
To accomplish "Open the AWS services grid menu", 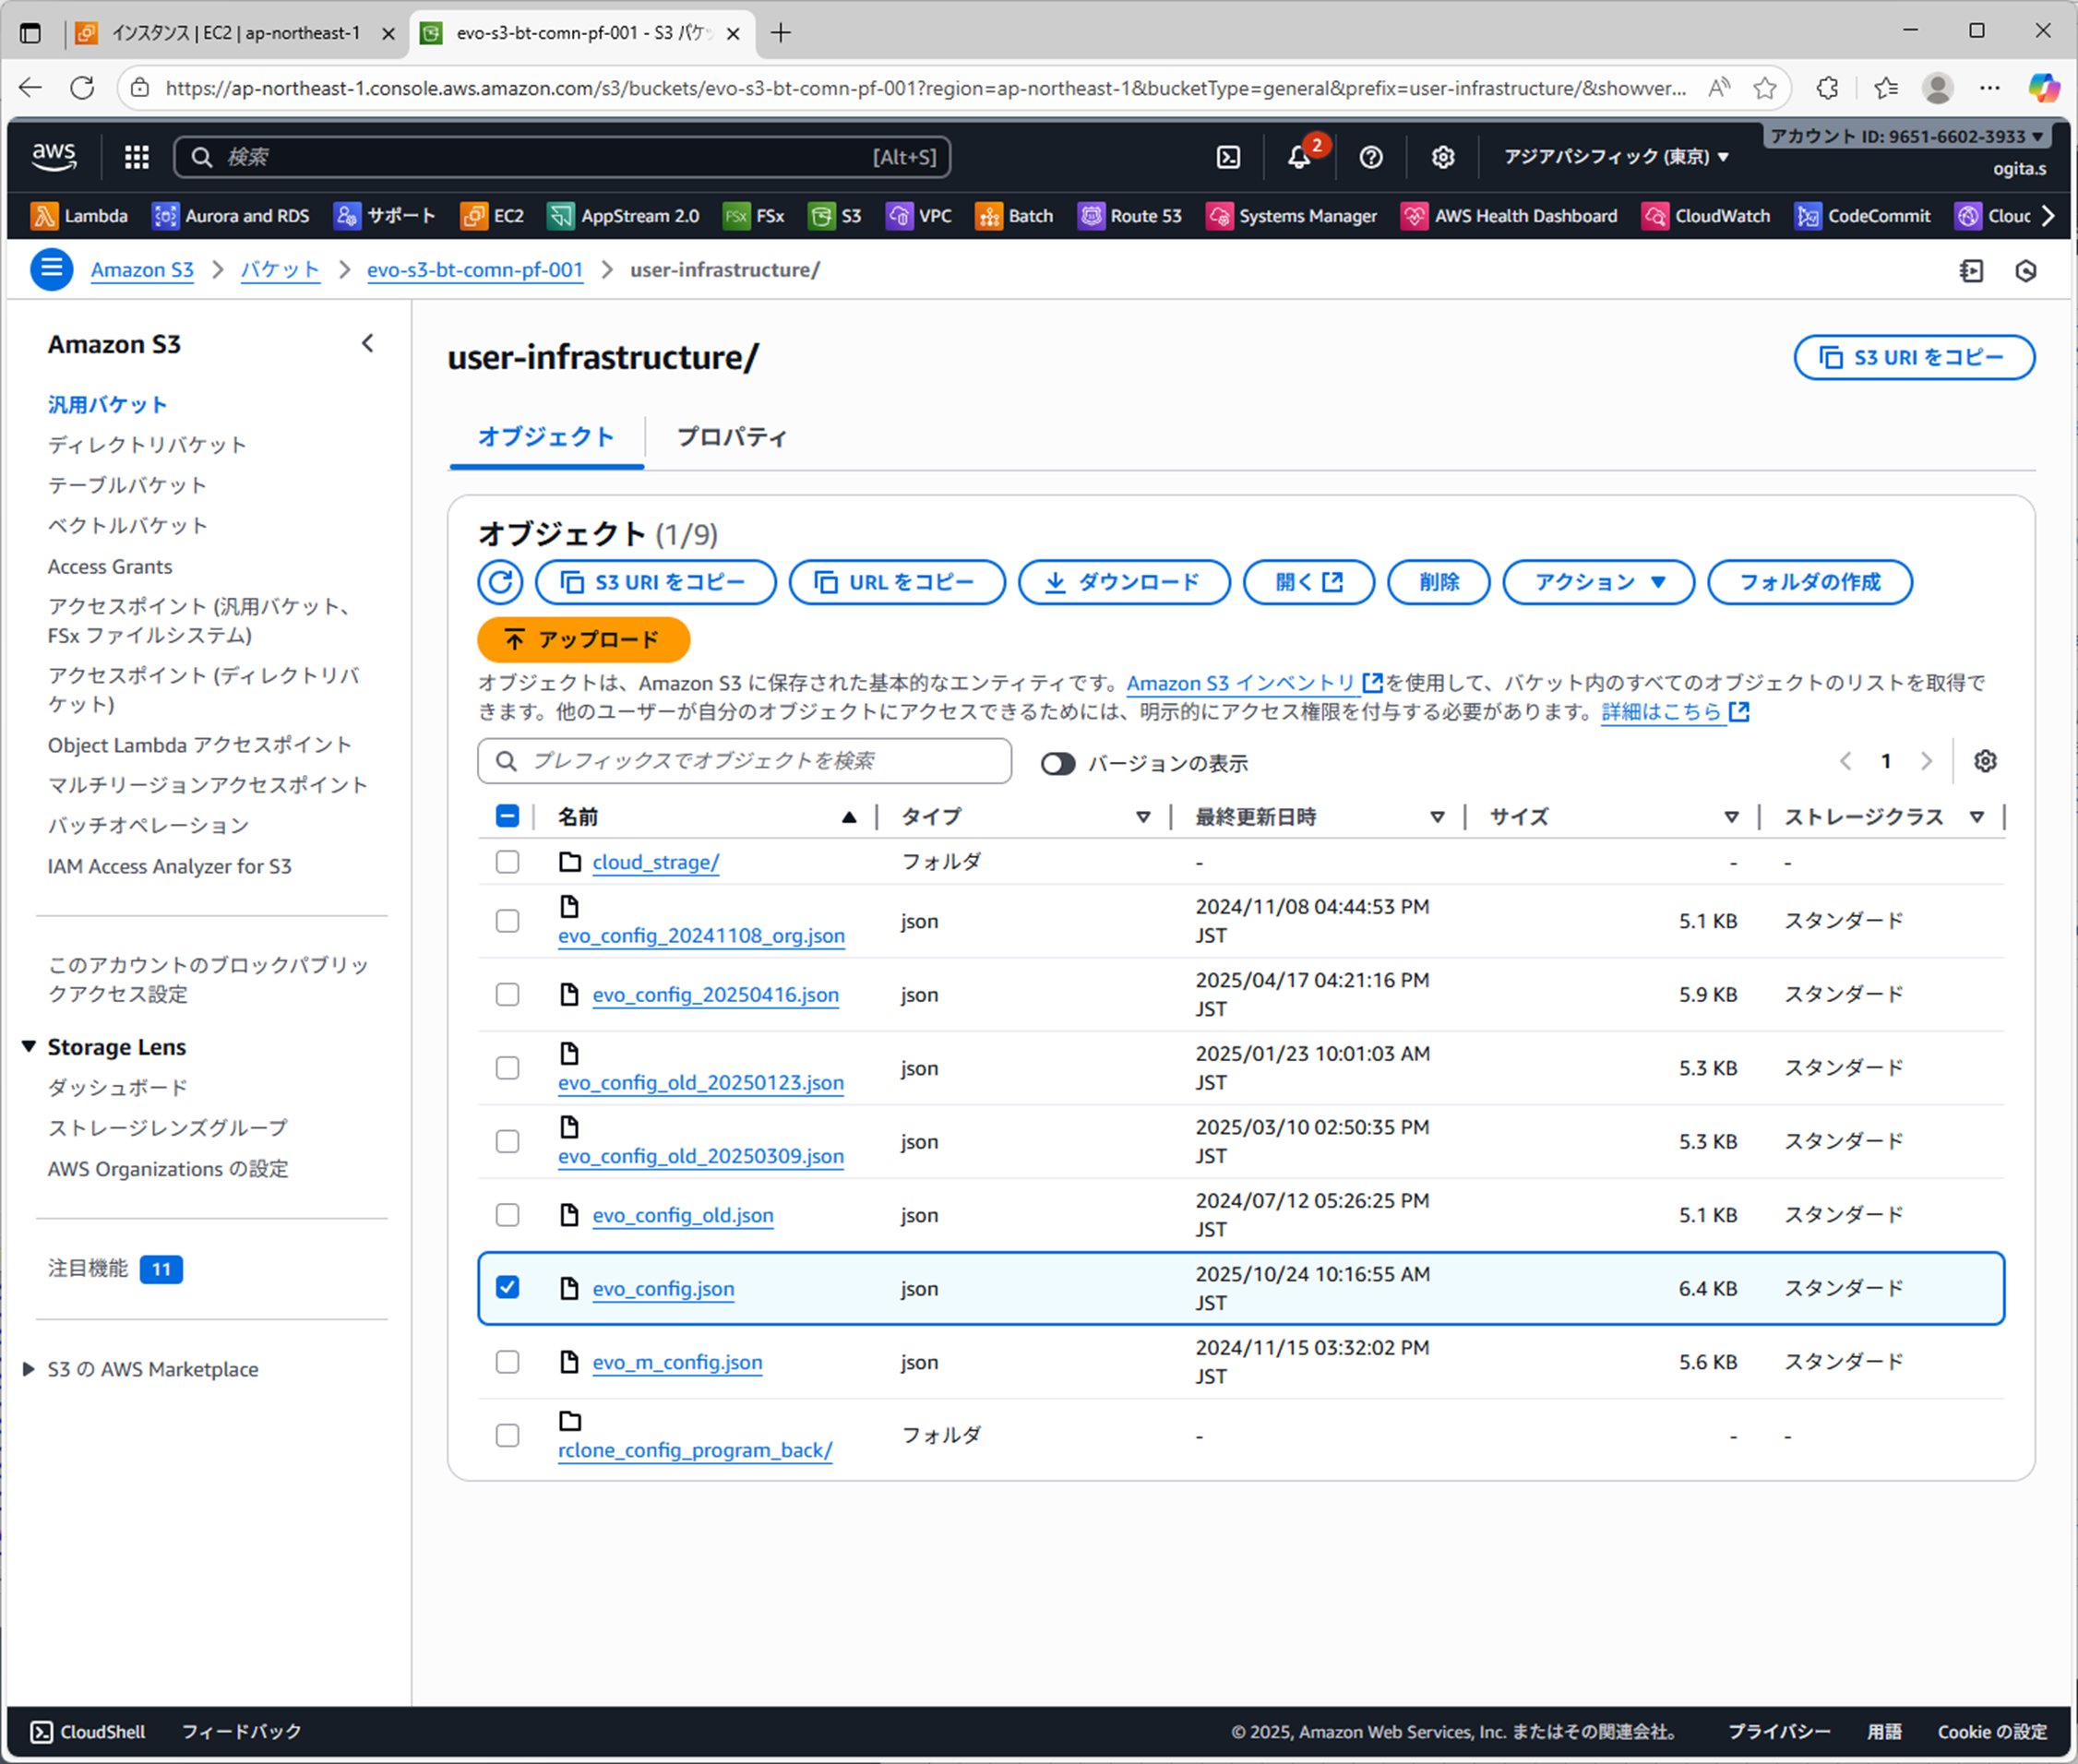I will coord(137,157).
